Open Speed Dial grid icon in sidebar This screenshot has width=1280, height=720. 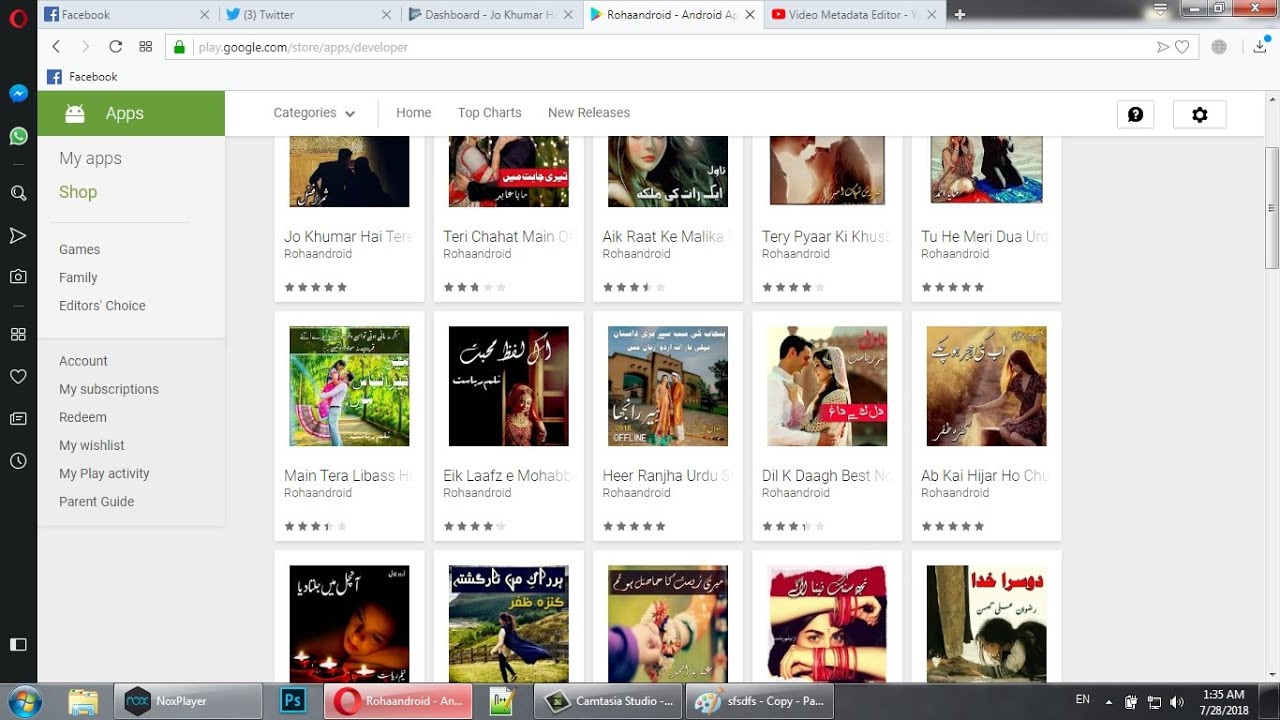point(18,334)
